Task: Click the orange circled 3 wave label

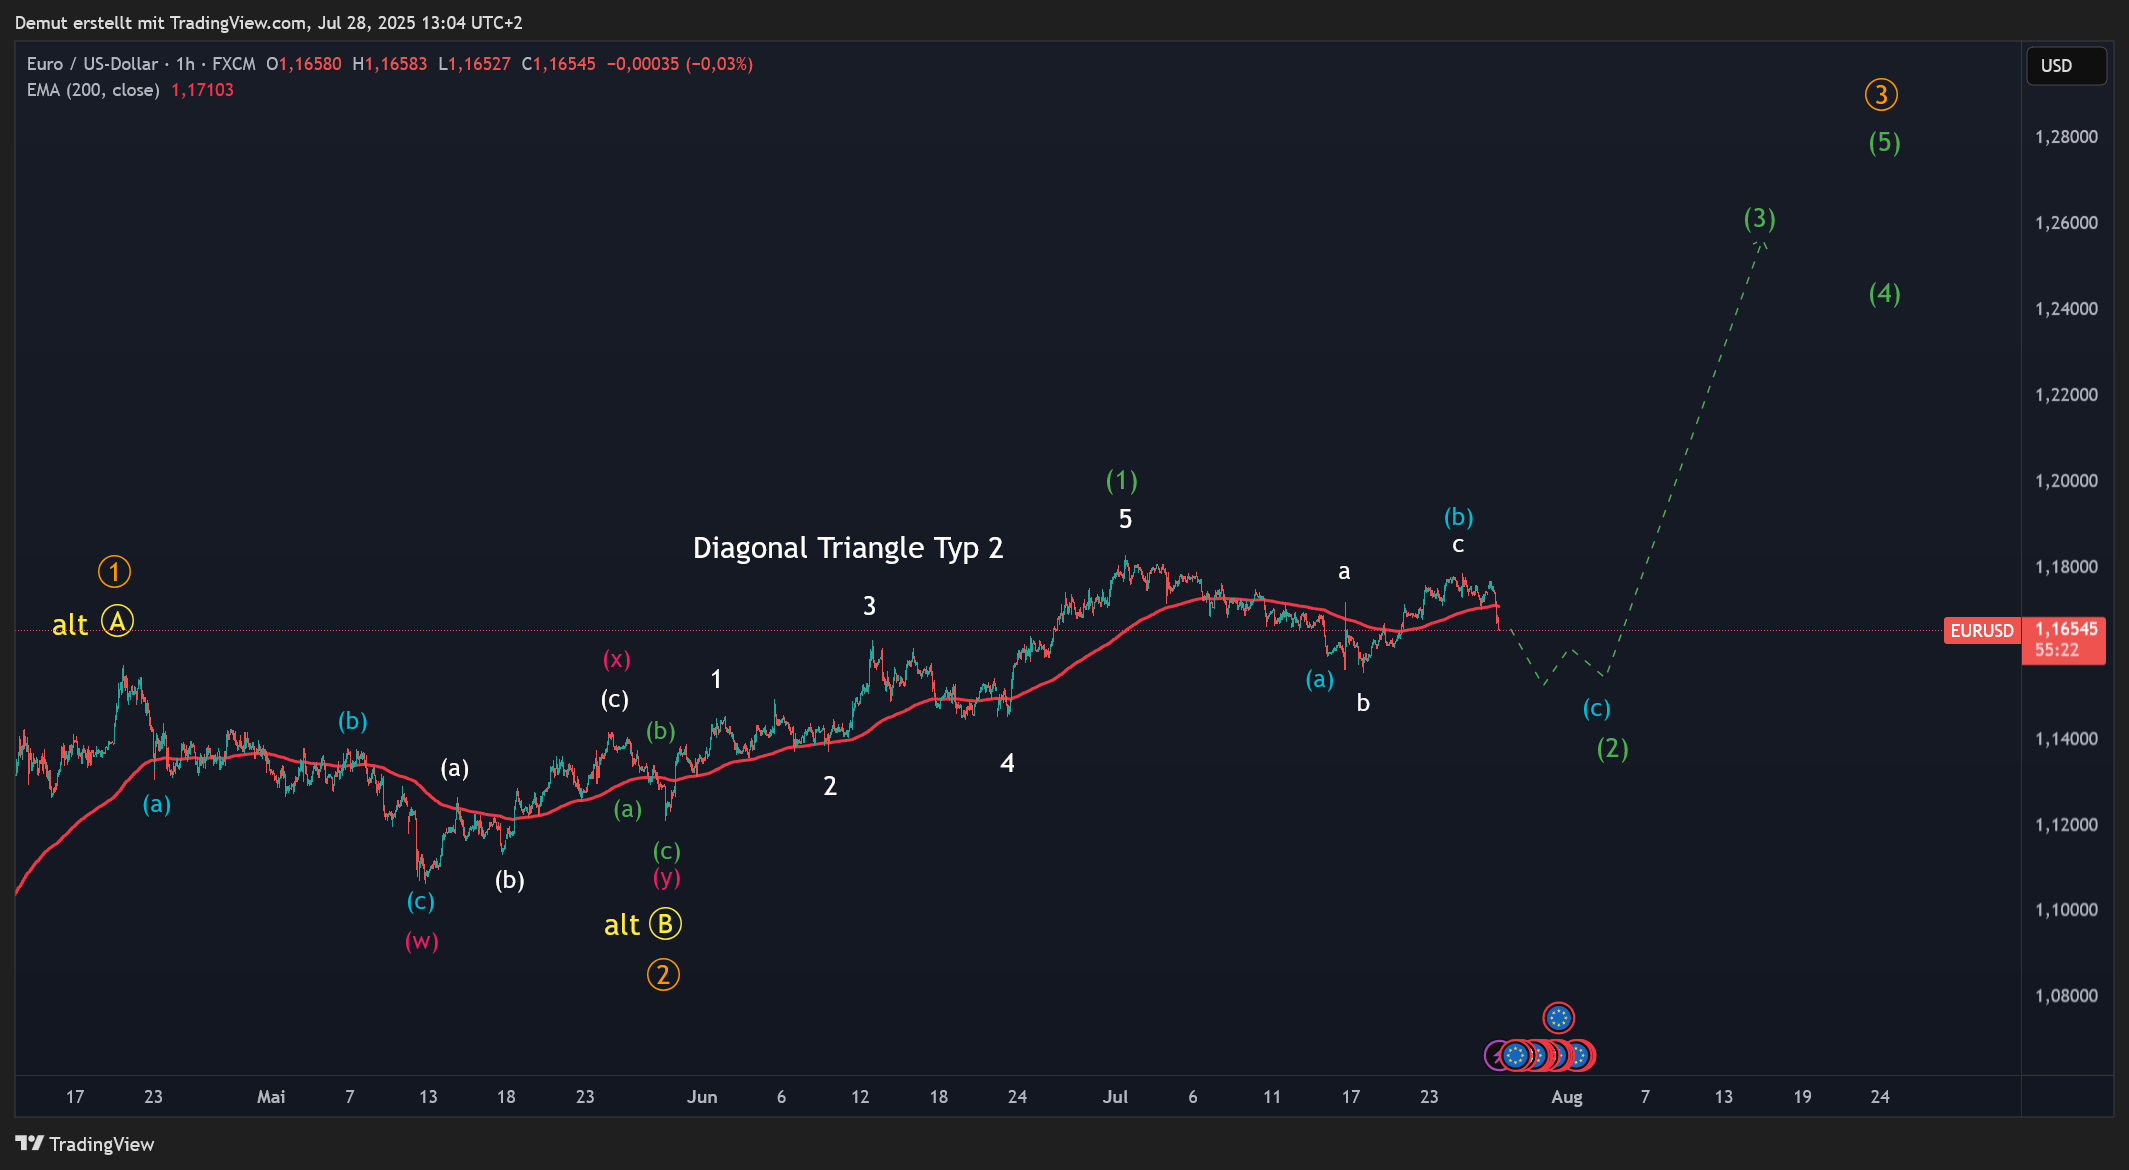Action: point(1880,95)
